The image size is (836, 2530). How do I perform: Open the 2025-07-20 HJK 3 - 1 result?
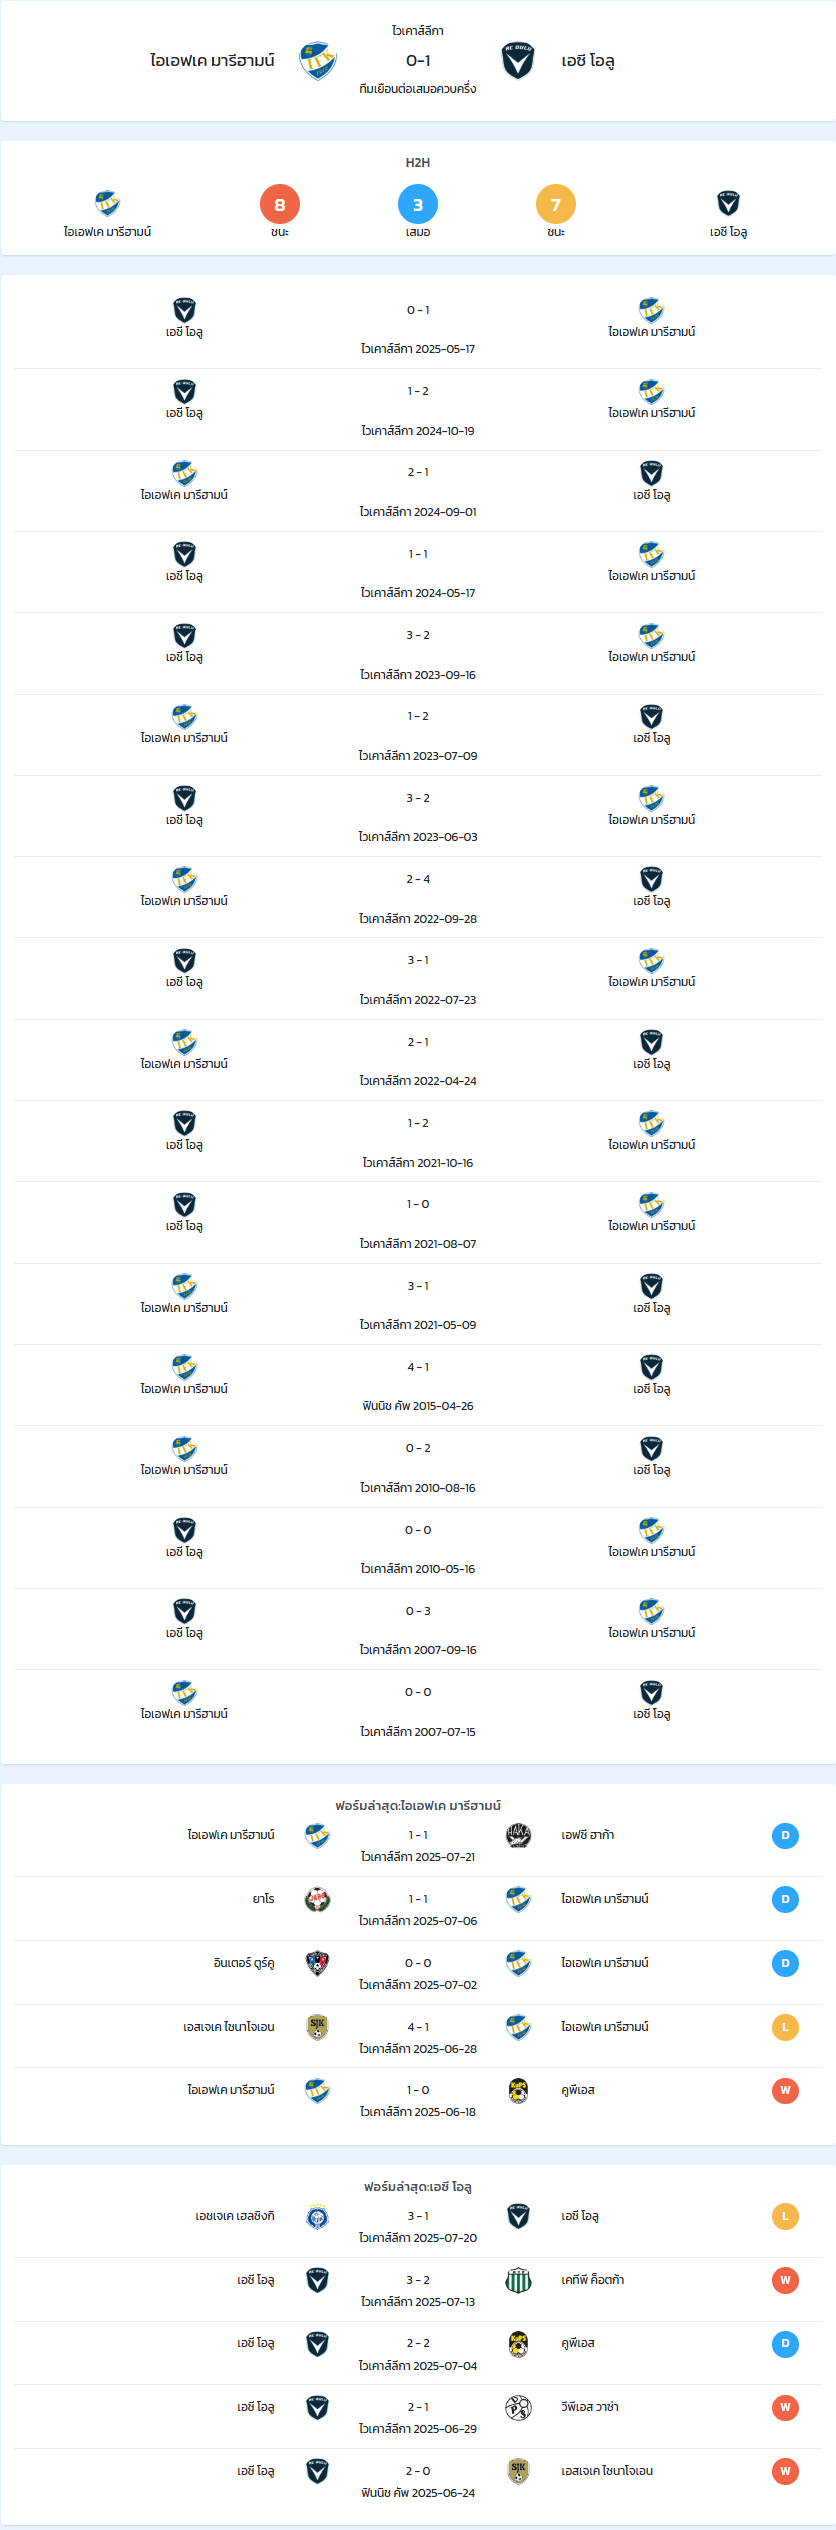pyautogui.click(x=418, y=2216)
